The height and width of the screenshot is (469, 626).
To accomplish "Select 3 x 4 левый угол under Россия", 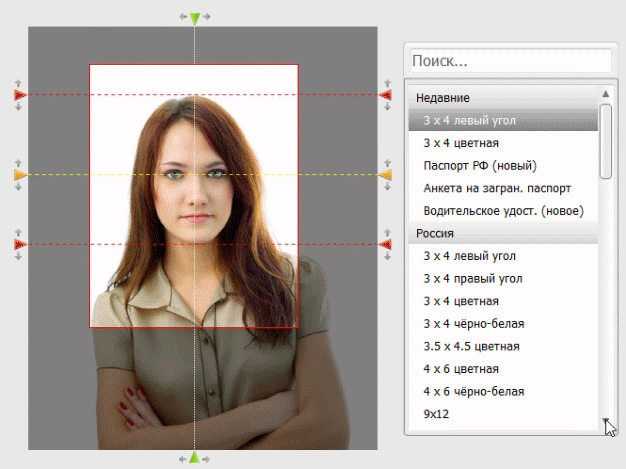I will tap(503, 255).
